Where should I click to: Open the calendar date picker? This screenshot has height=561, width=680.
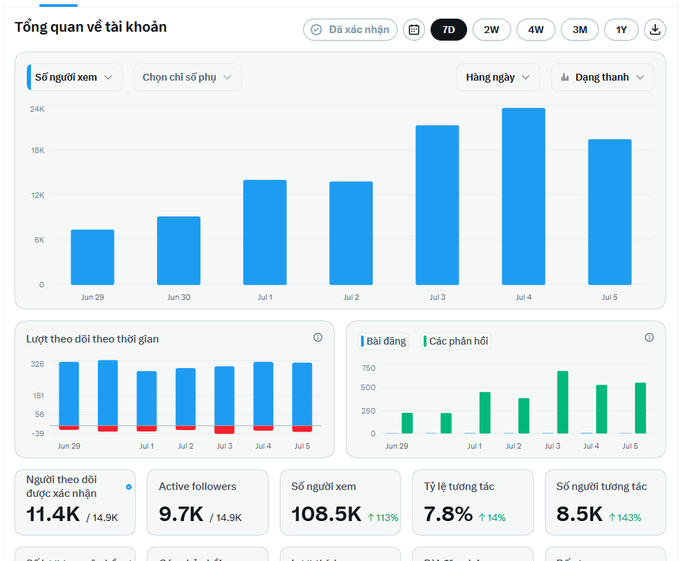[414, 29]
